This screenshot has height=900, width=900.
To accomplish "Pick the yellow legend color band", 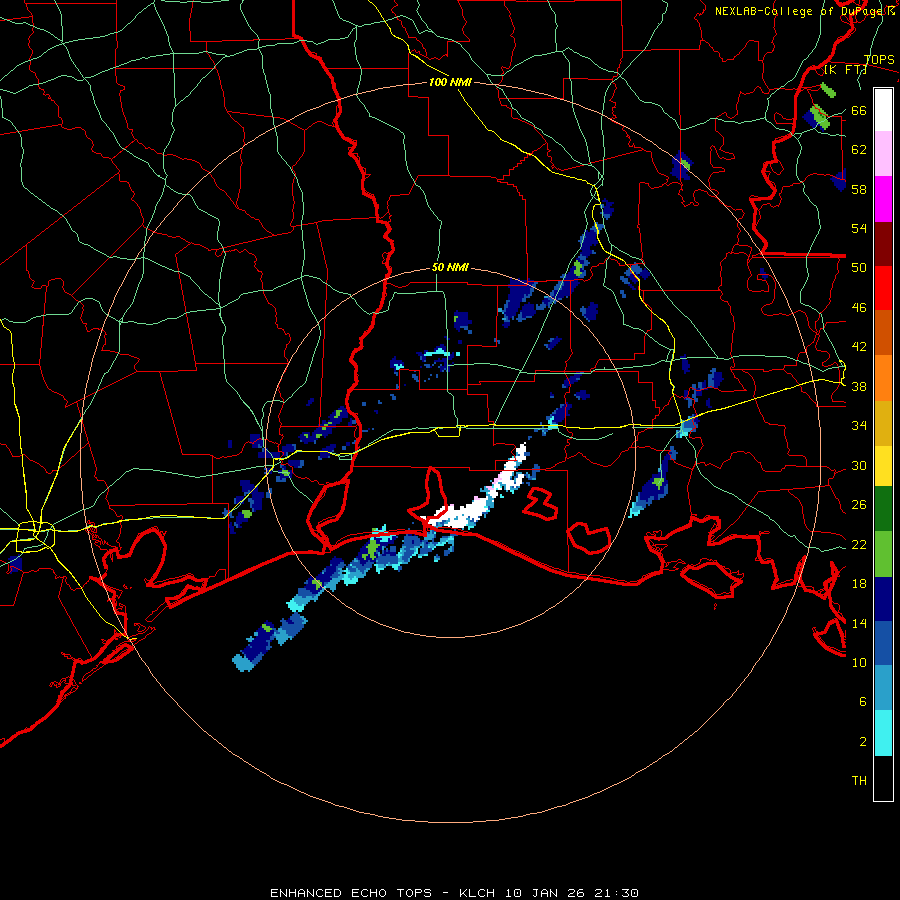I will point(883,465).
